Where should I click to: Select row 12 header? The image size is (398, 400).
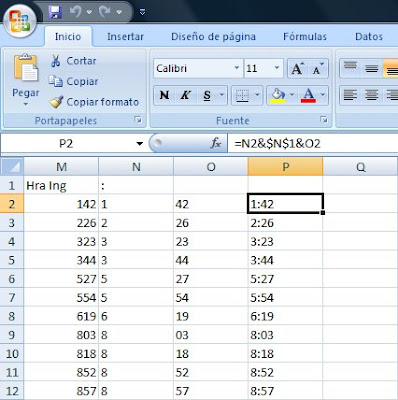(x=12, y=391)
